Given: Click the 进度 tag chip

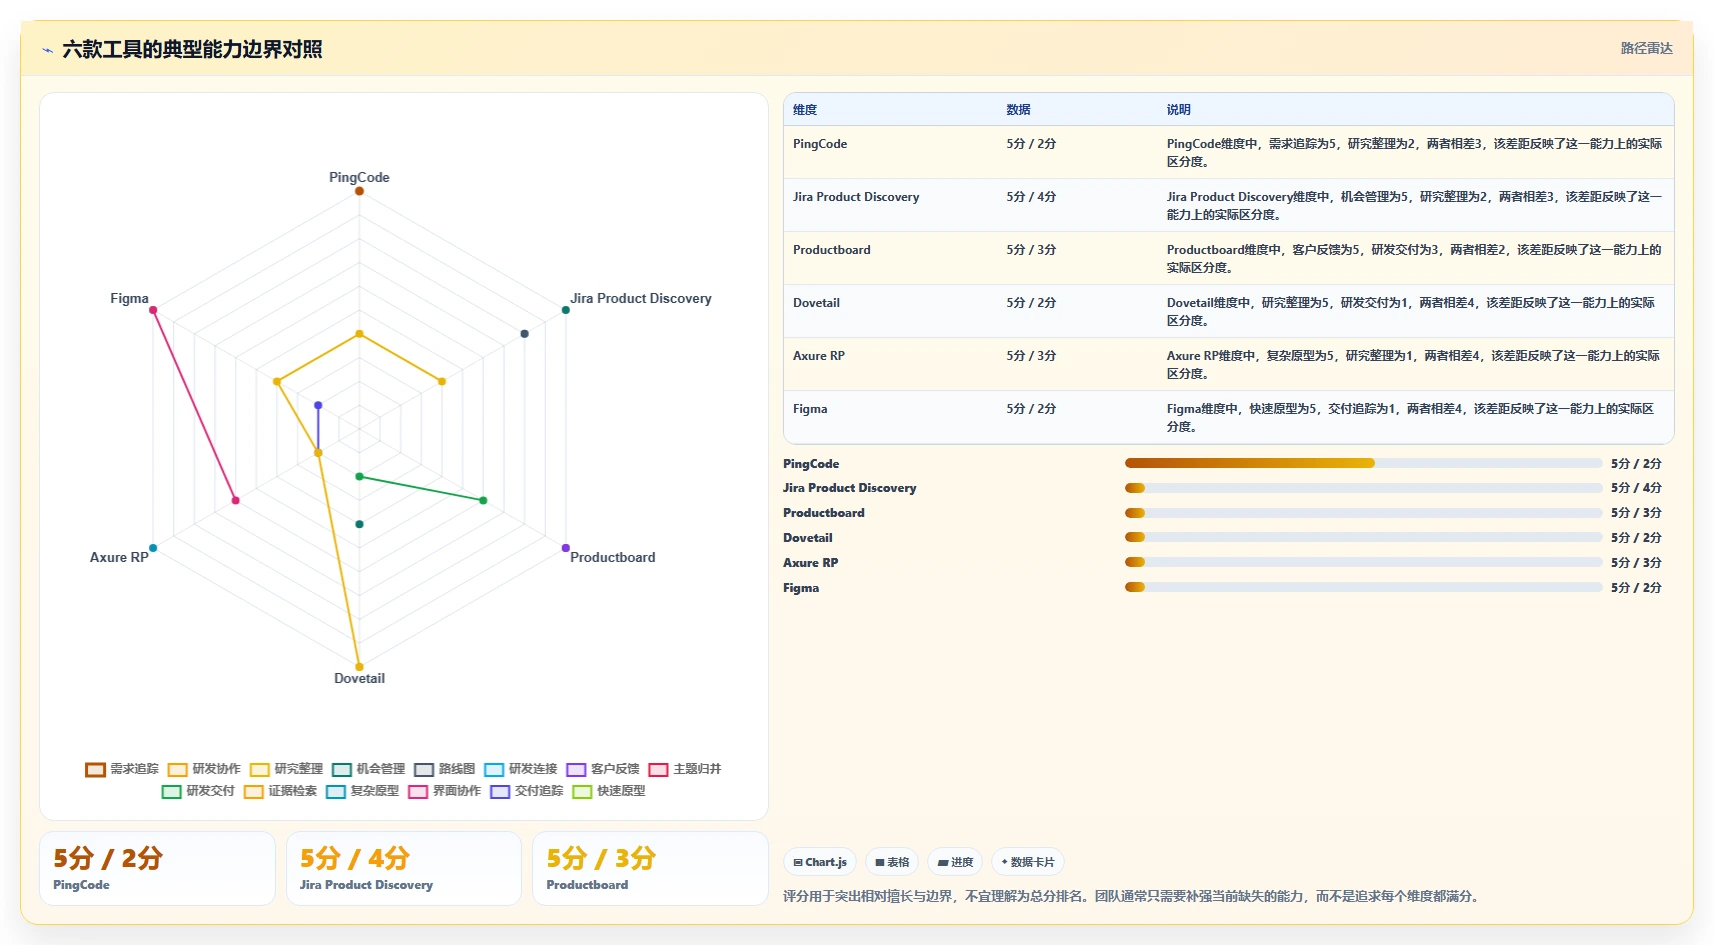Looking at the screenshot, I should (x=955, y=862).
